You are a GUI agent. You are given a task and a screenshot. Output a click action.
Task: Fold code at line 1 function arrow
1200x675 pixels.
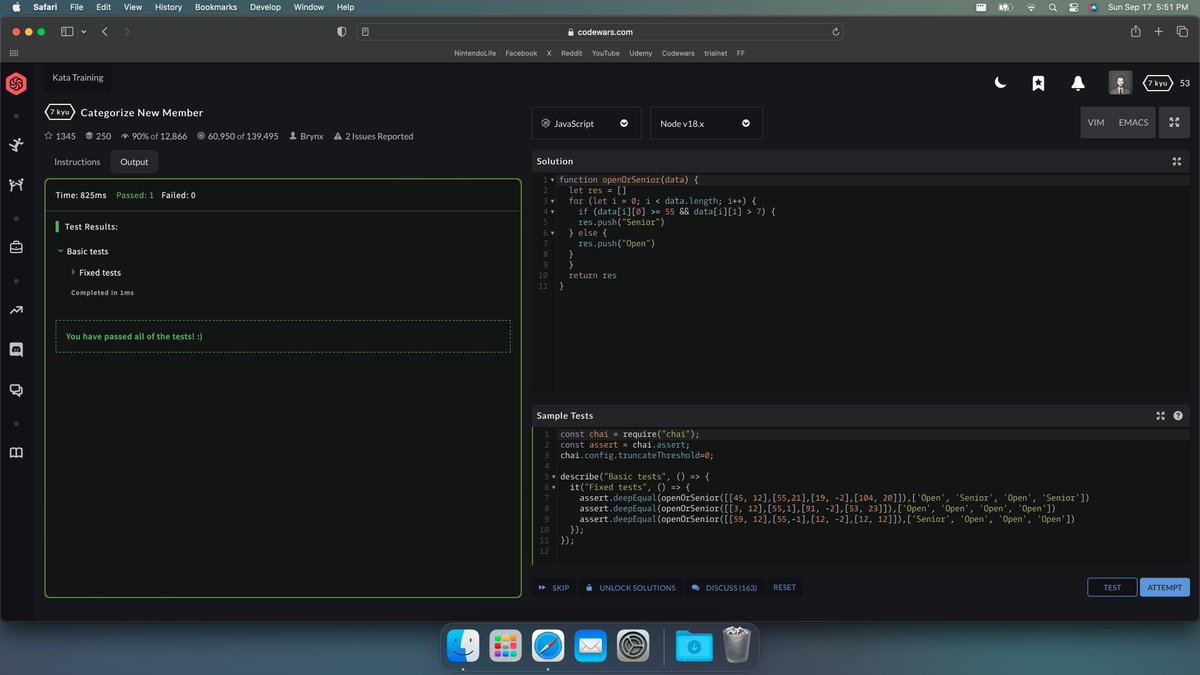[x=552, y=180]
